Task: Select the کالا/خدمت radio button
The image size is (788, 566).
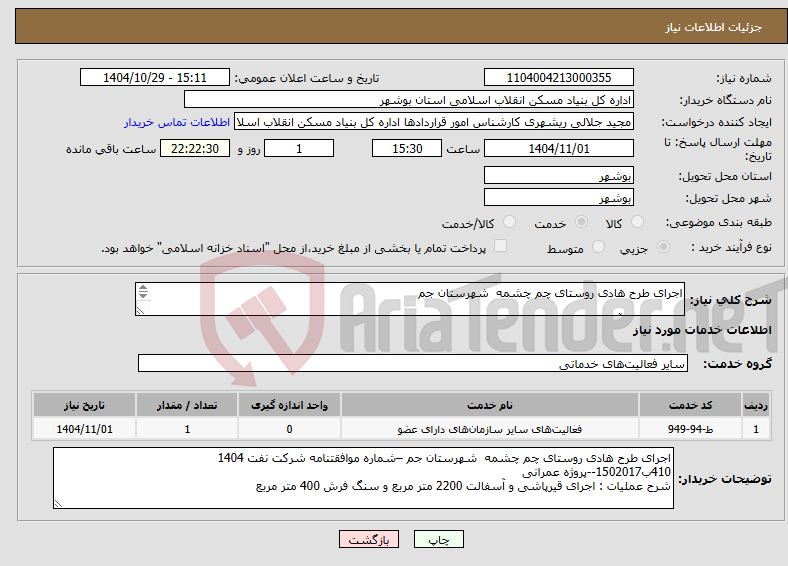Action: click(x=509, y=222)
